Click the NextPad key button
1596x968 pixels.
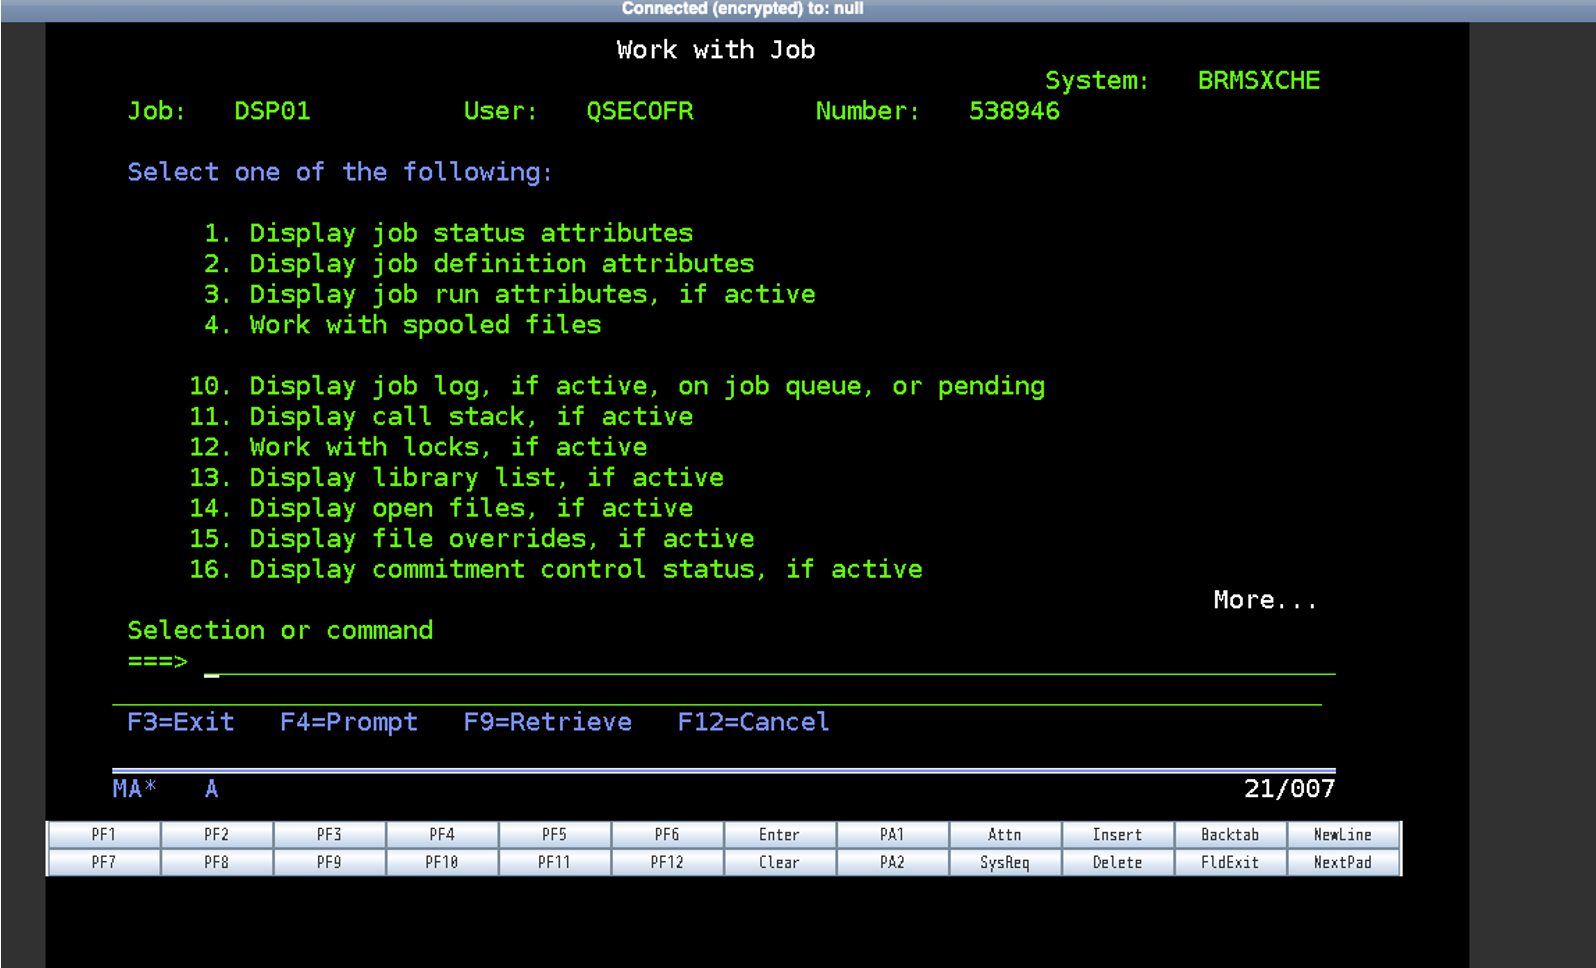[1343, 862]
